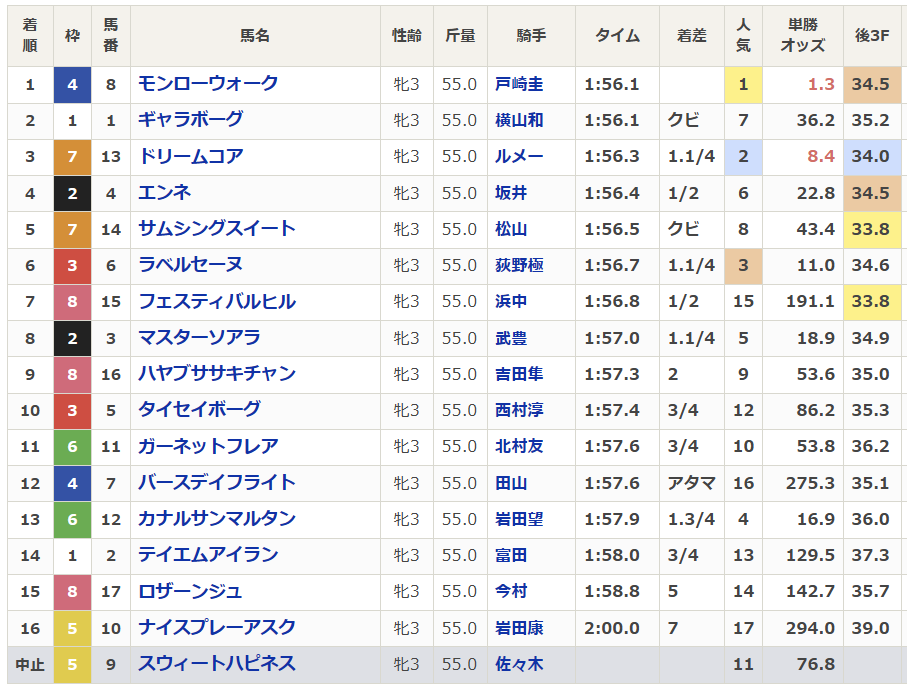The width and height of the screenshot is (907, 684).
Task: Select horse number 17 cell
Action: click(111, 591)
